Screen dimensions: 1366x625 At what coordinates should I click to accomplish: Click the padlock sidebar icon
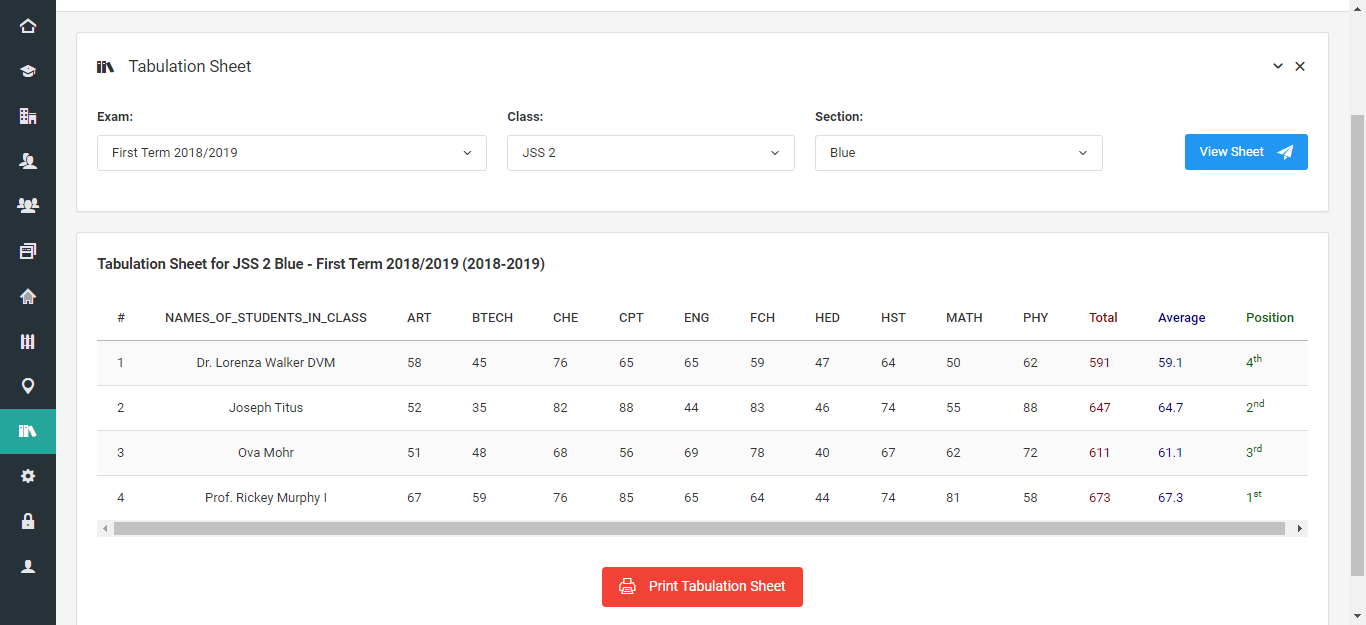point(28,521)
